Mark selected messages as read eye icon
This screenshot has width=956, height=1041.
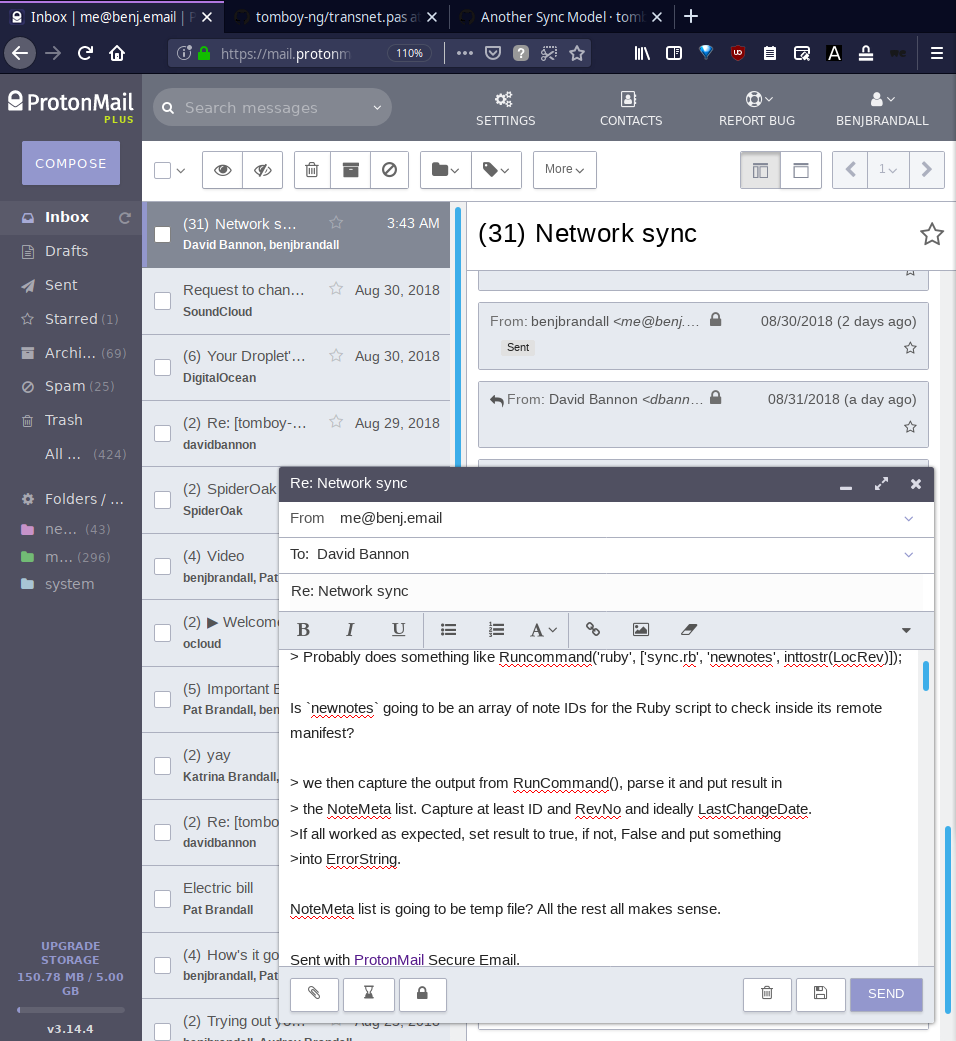tap(222, 170)
